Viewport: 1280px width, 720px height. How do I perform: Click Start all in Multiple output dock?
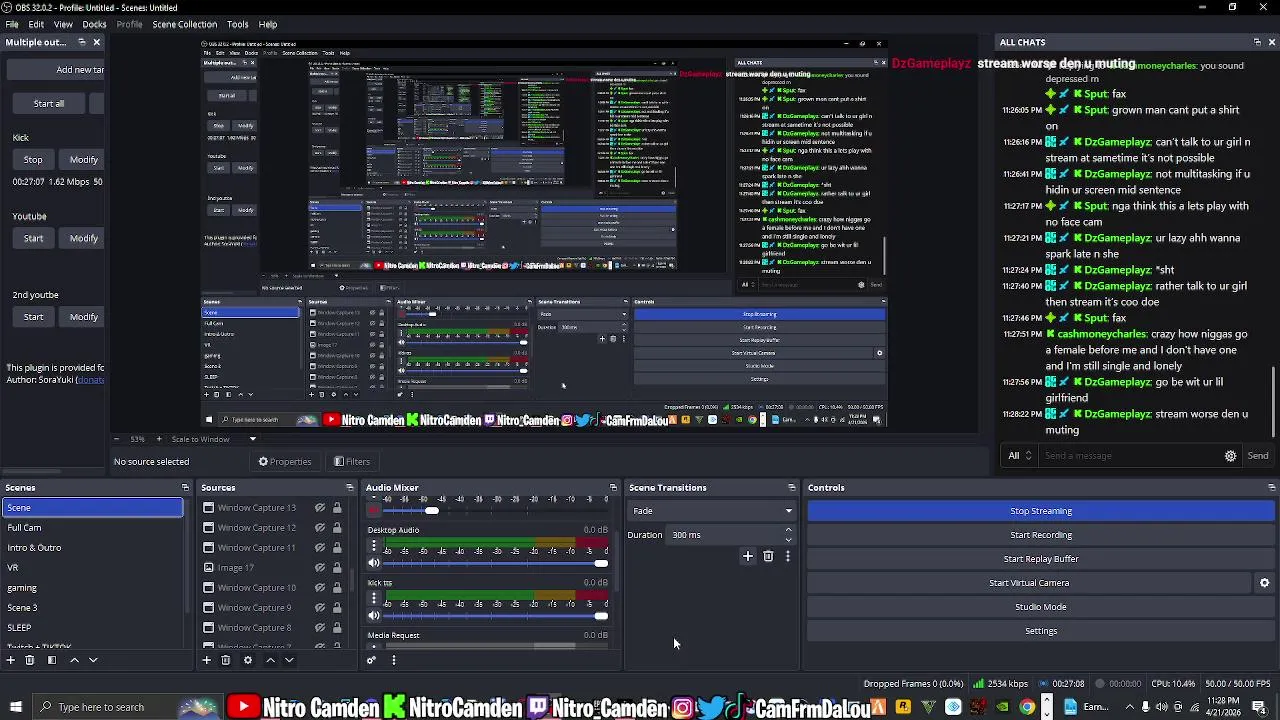tap(48, 104)
